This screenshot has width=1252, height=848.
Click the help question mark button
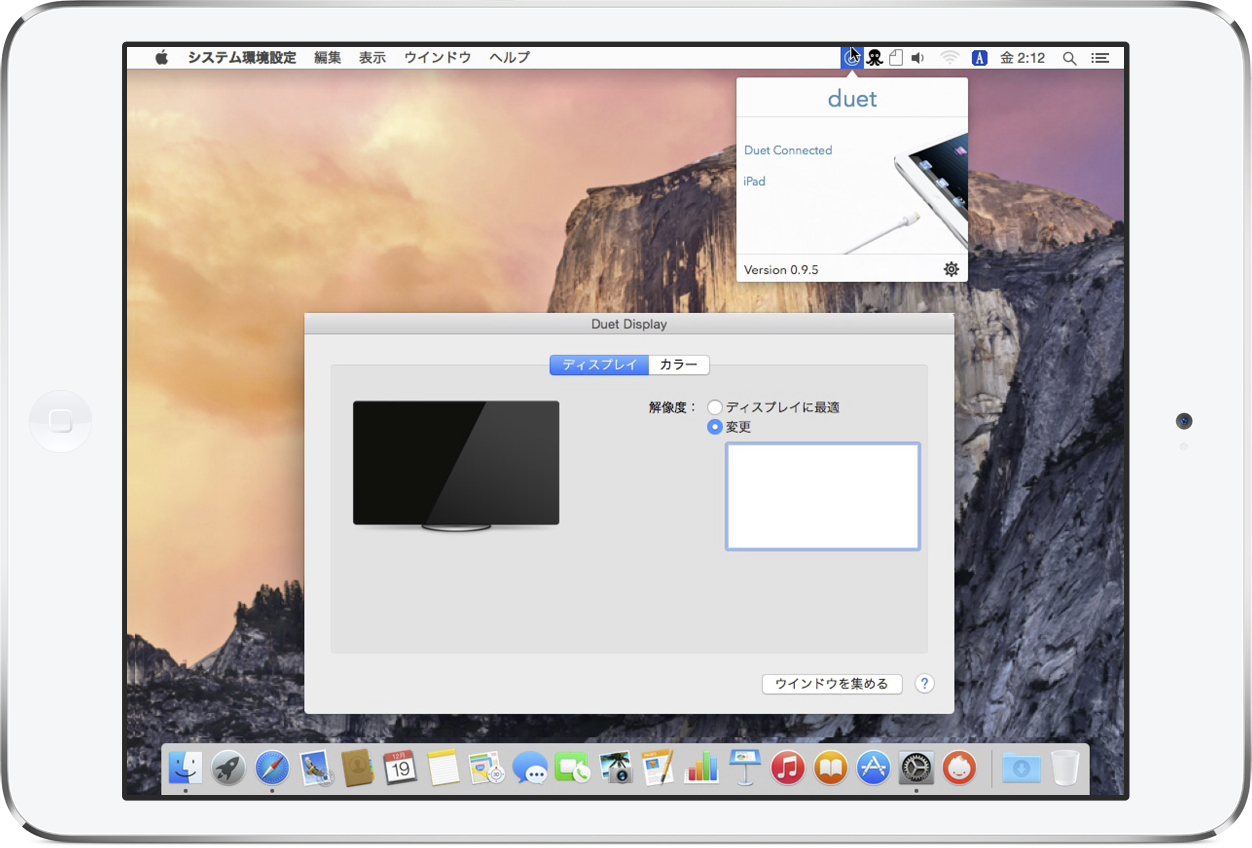[925, 684]
